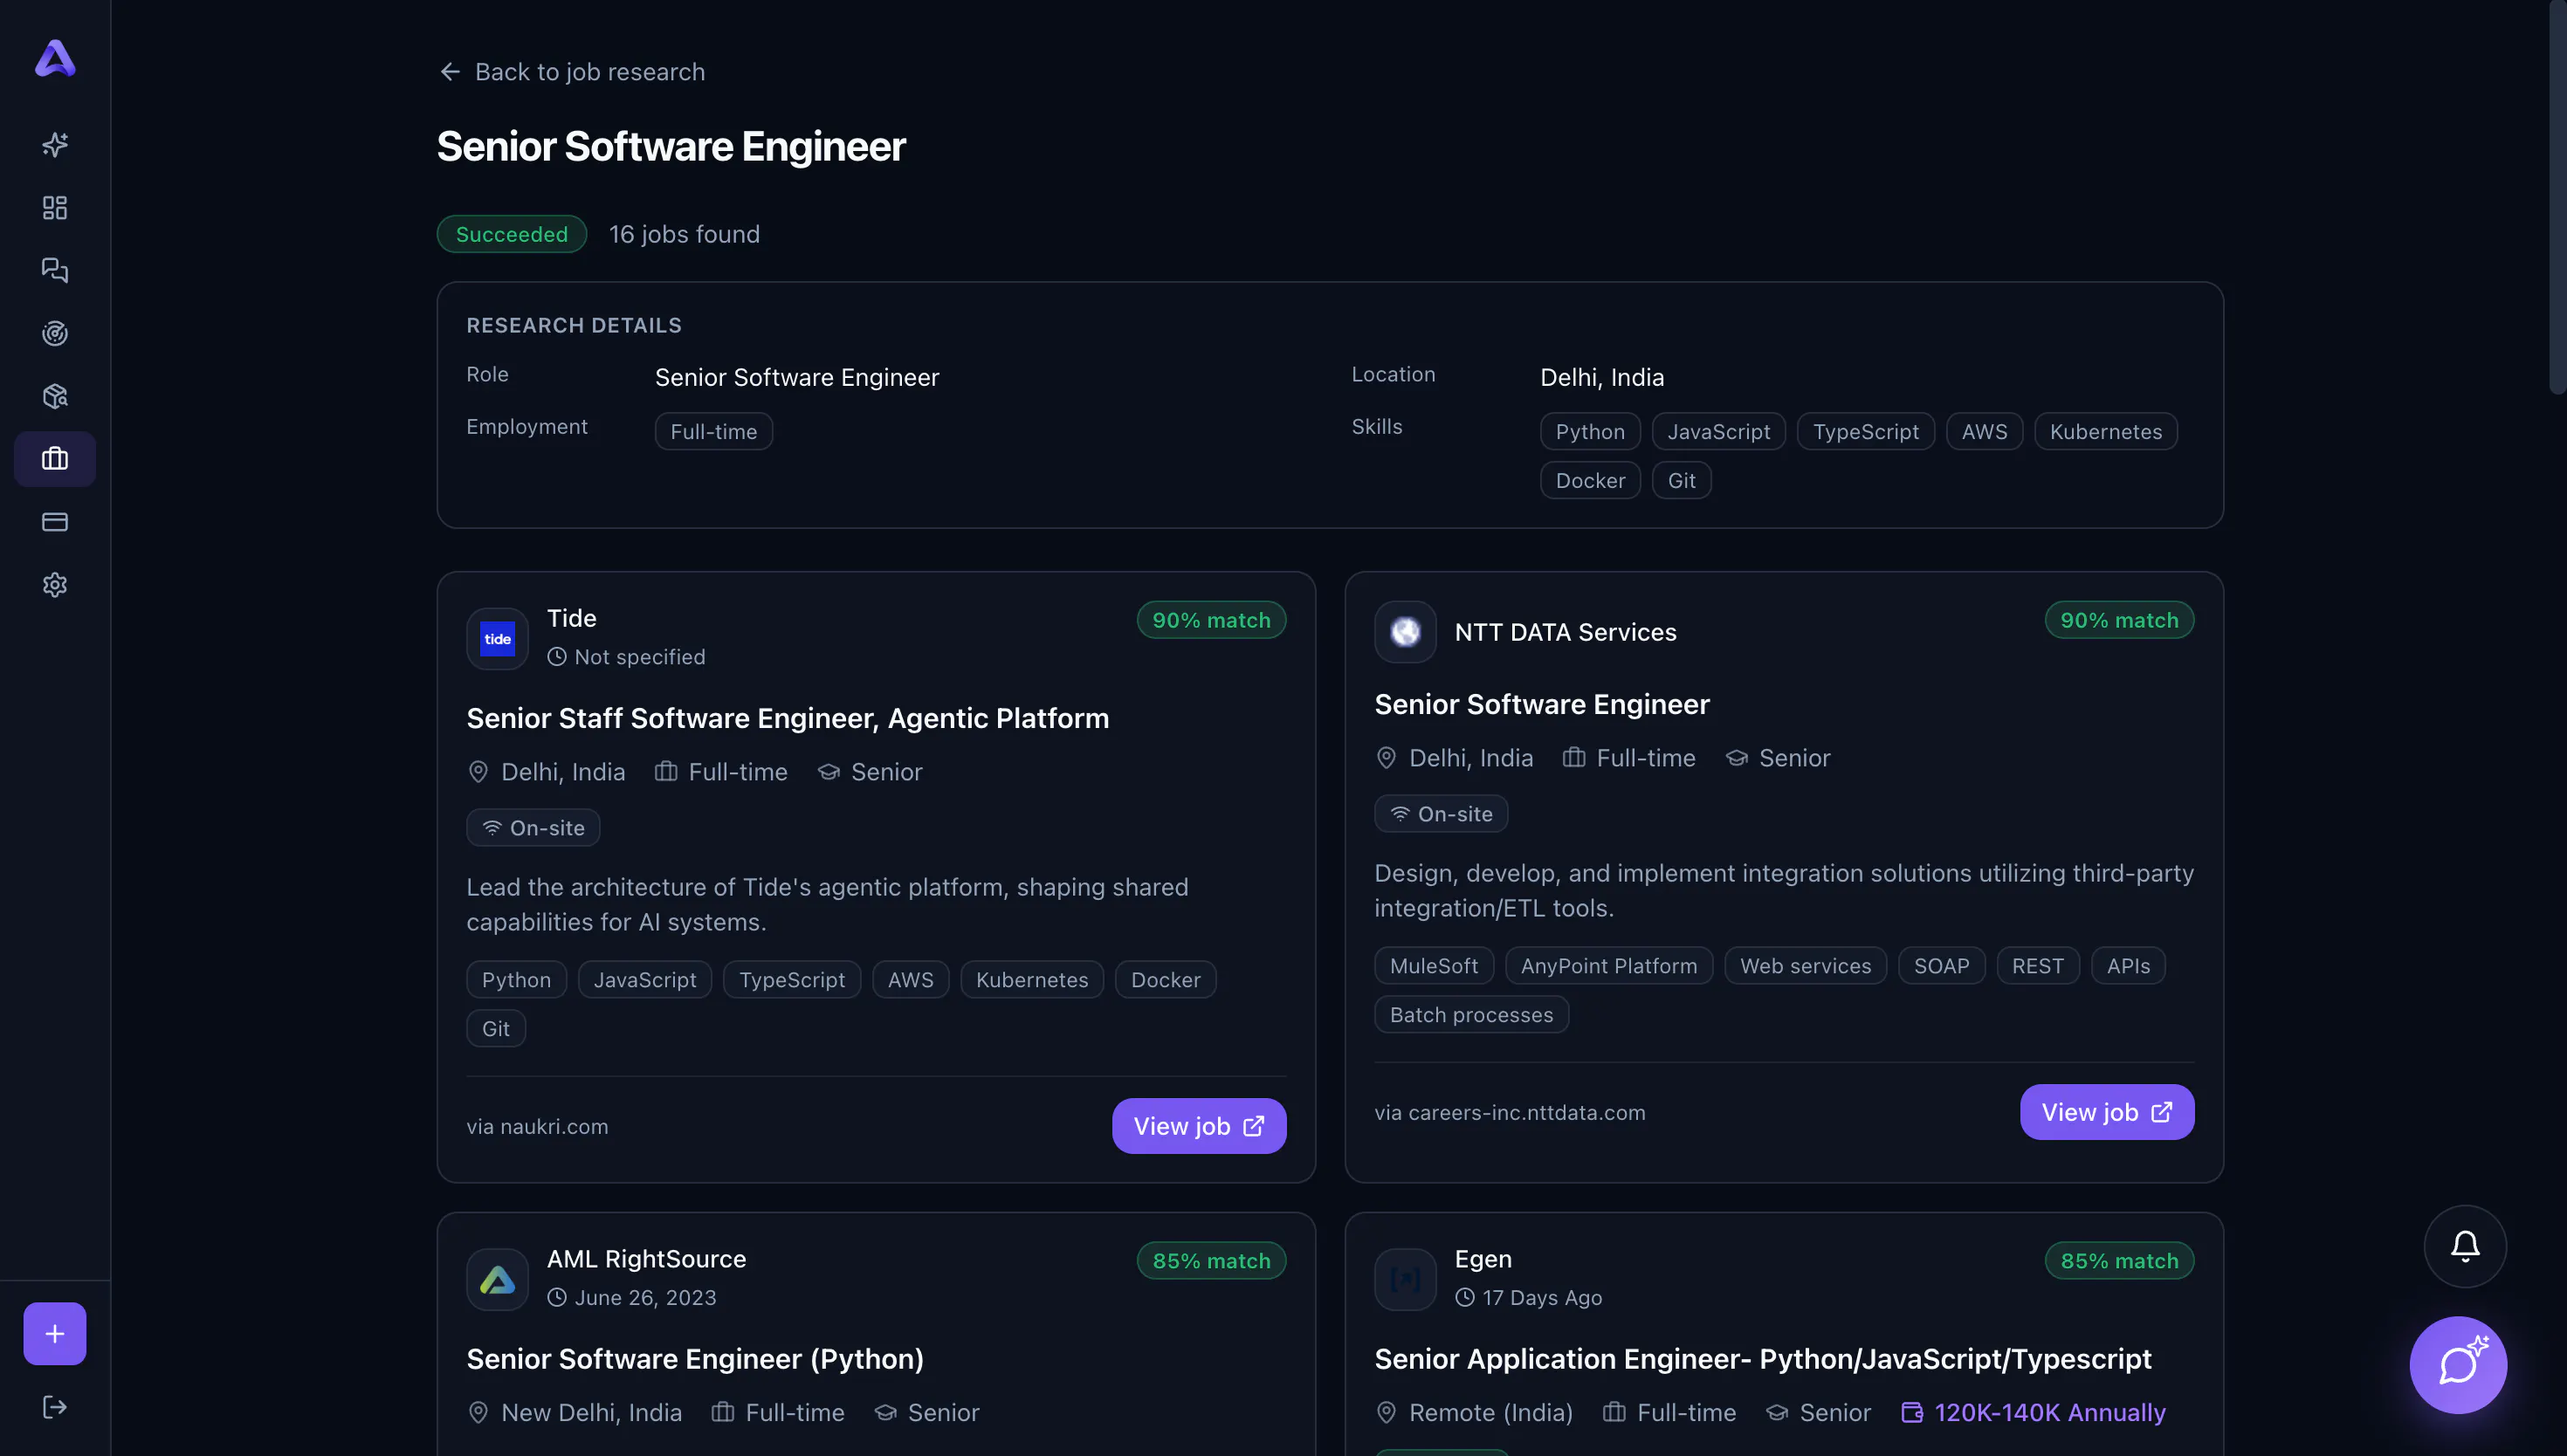Open the chat messages sidebar icon
The width and height of the screenshot is (2567, 1456).
(x=55, y=270)
